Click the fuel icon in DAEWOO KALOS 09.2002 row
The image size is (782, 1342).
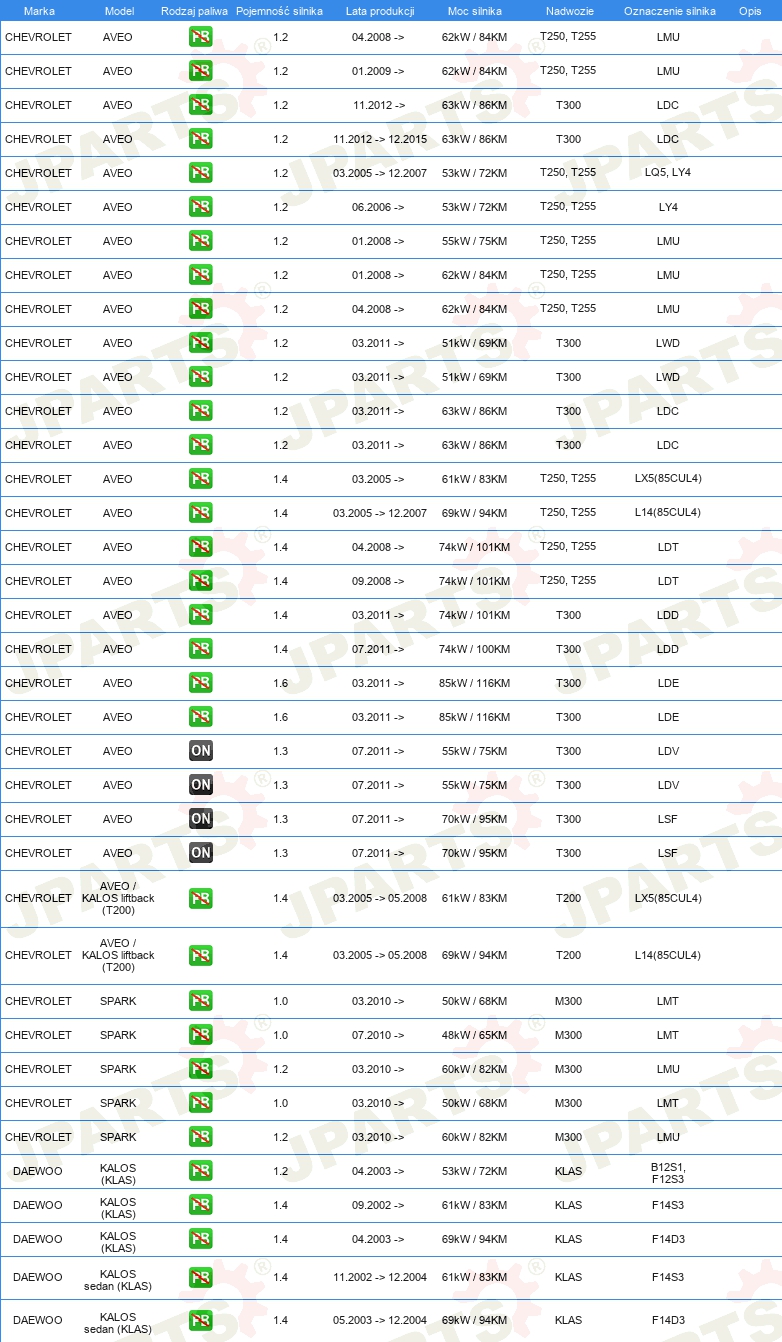click(x=200, y=1205)
